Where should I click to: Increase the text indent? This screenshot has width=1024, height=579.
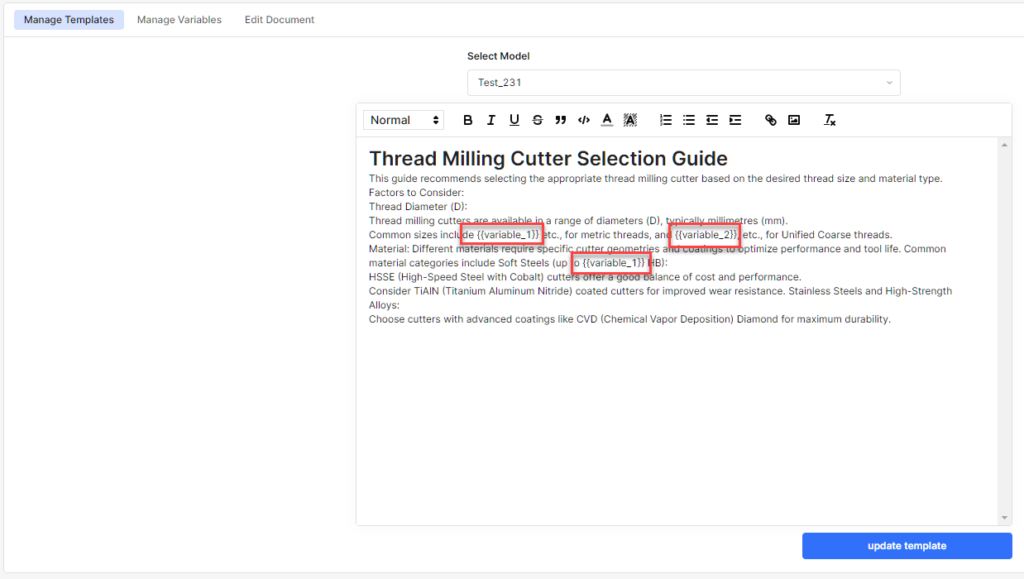735,119
